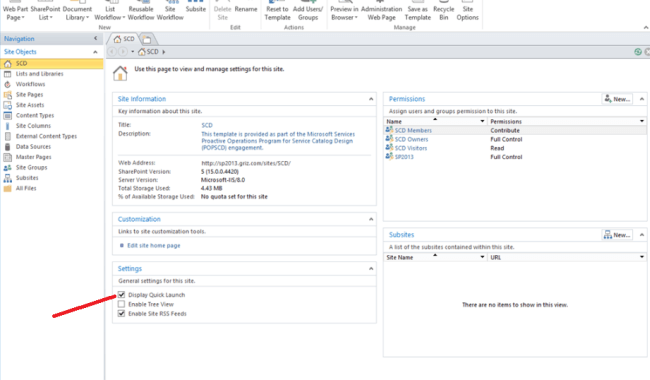
Task: Collapse the Navigation pane arrow
Action: point(96,39)
